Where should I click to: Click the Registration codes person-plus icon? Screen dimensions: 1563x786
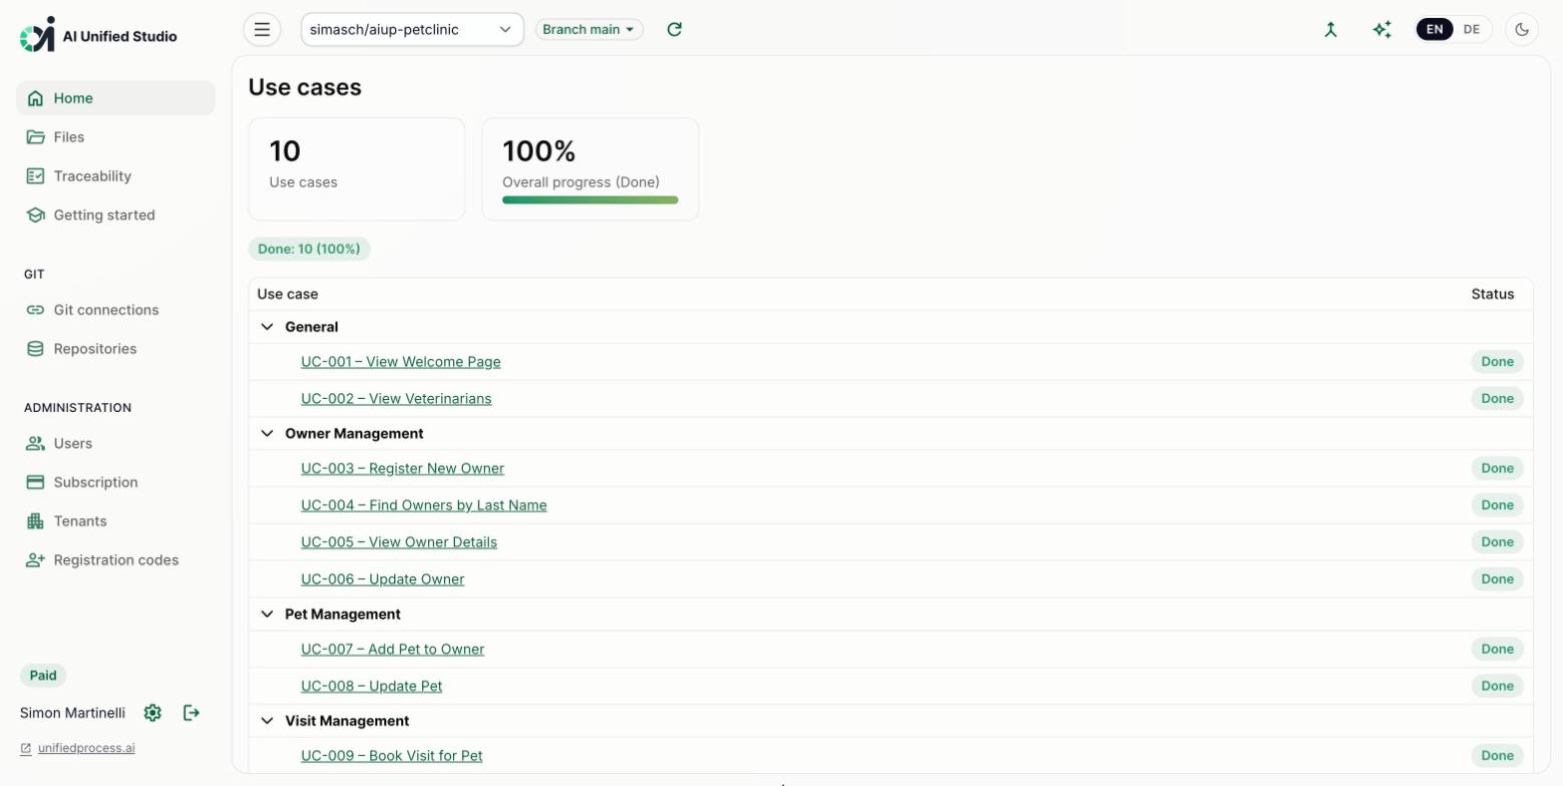36,560
